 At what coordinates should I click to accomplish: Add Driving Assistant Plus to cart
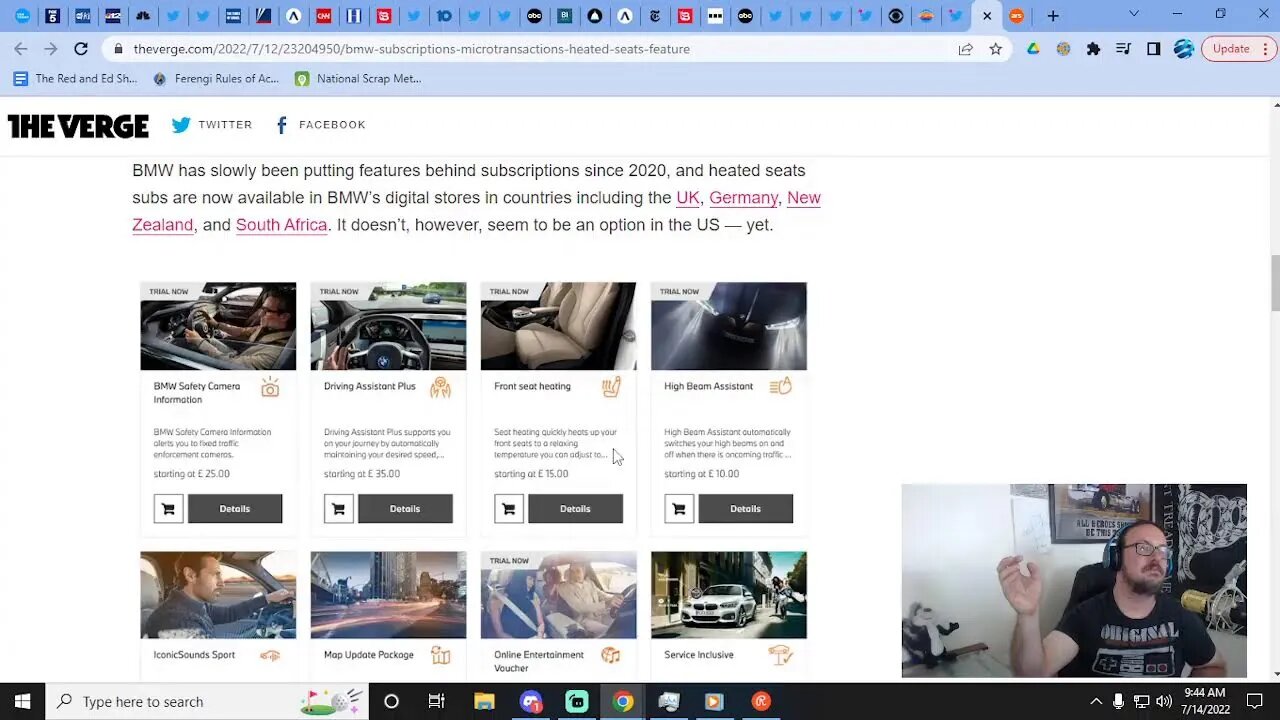[x=338, y=508]
